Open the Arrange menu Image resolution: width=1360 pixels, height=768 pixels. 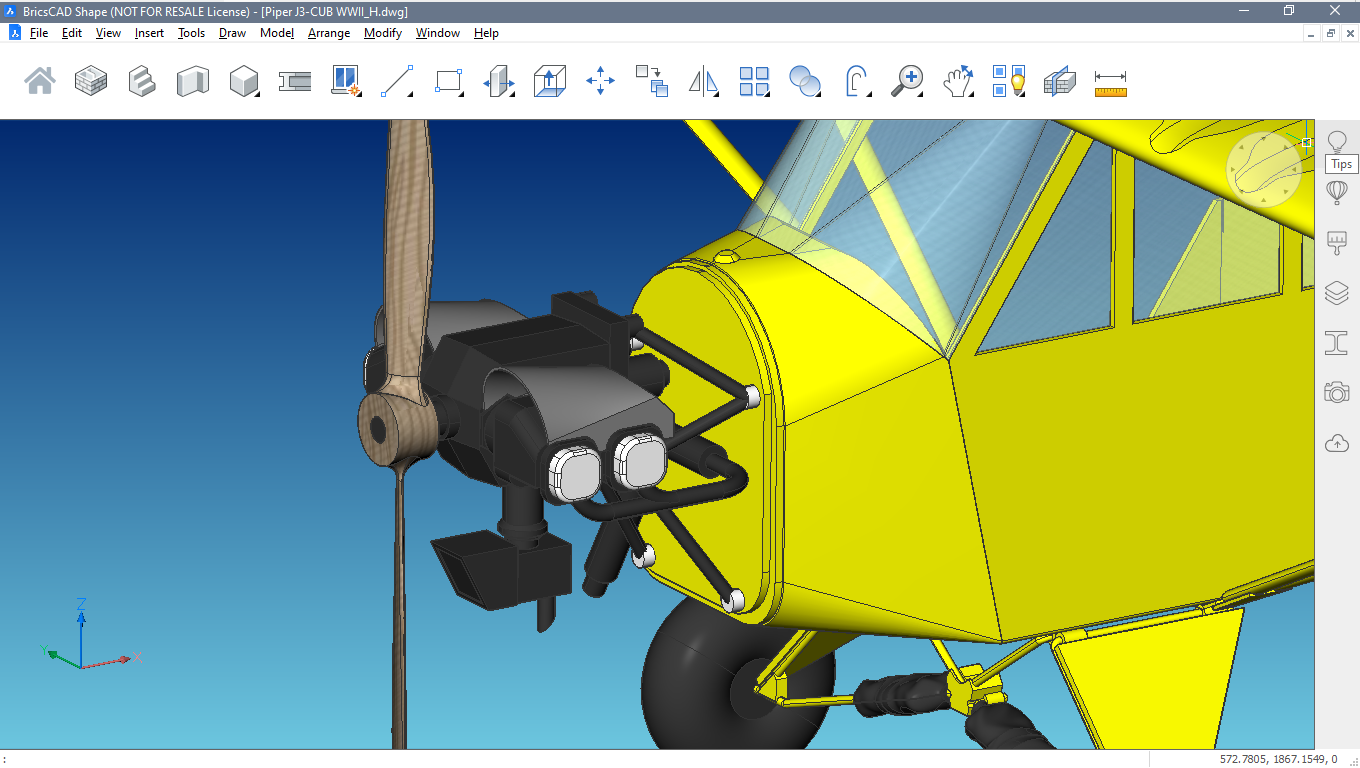(329, 33)
